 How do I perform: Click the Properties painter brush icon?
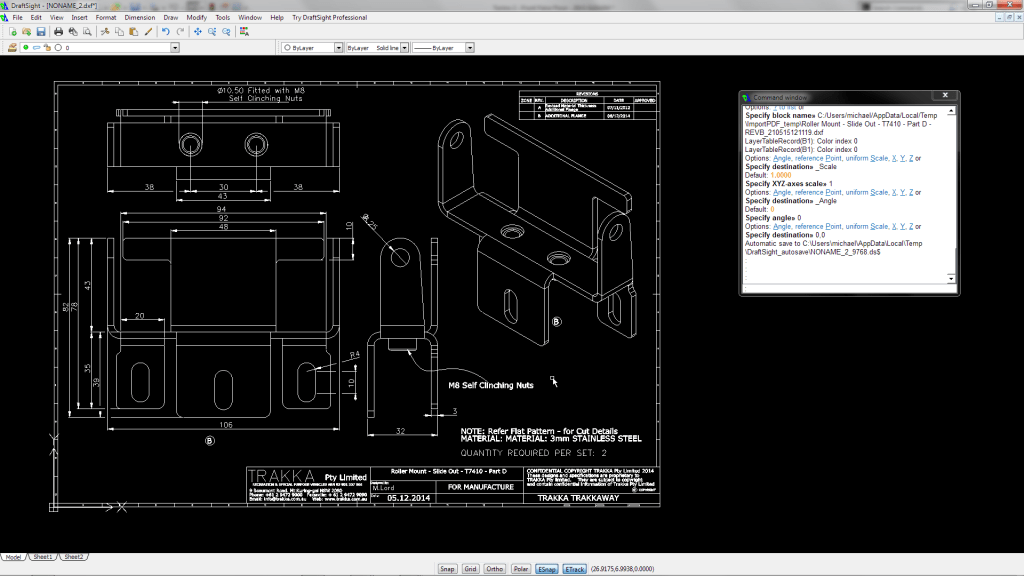[148, 32]
